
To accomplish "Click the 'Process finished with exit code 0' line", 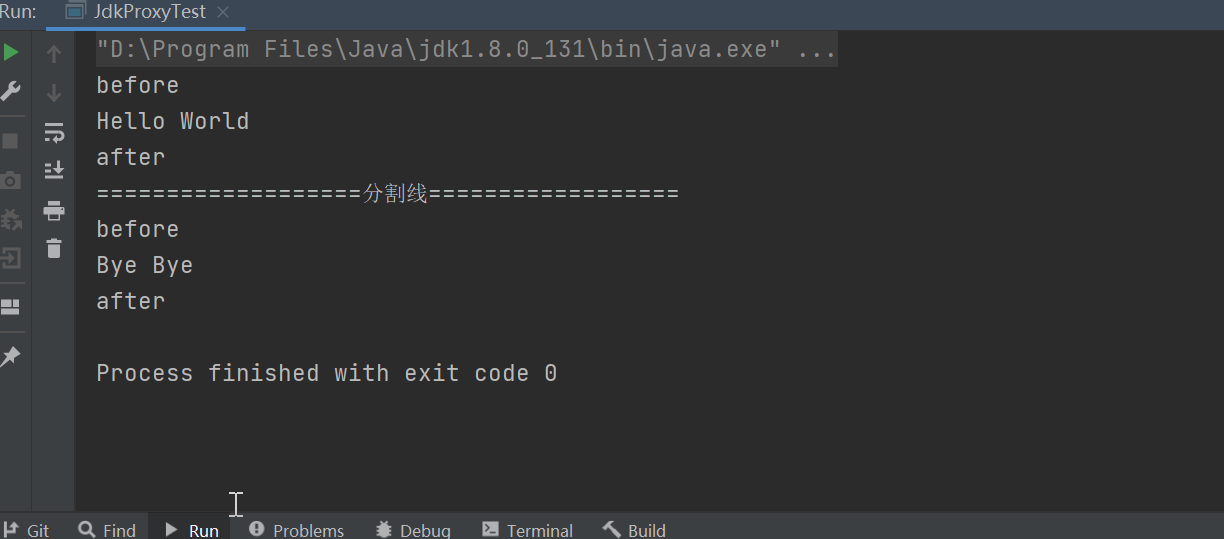I will [327, 373].
